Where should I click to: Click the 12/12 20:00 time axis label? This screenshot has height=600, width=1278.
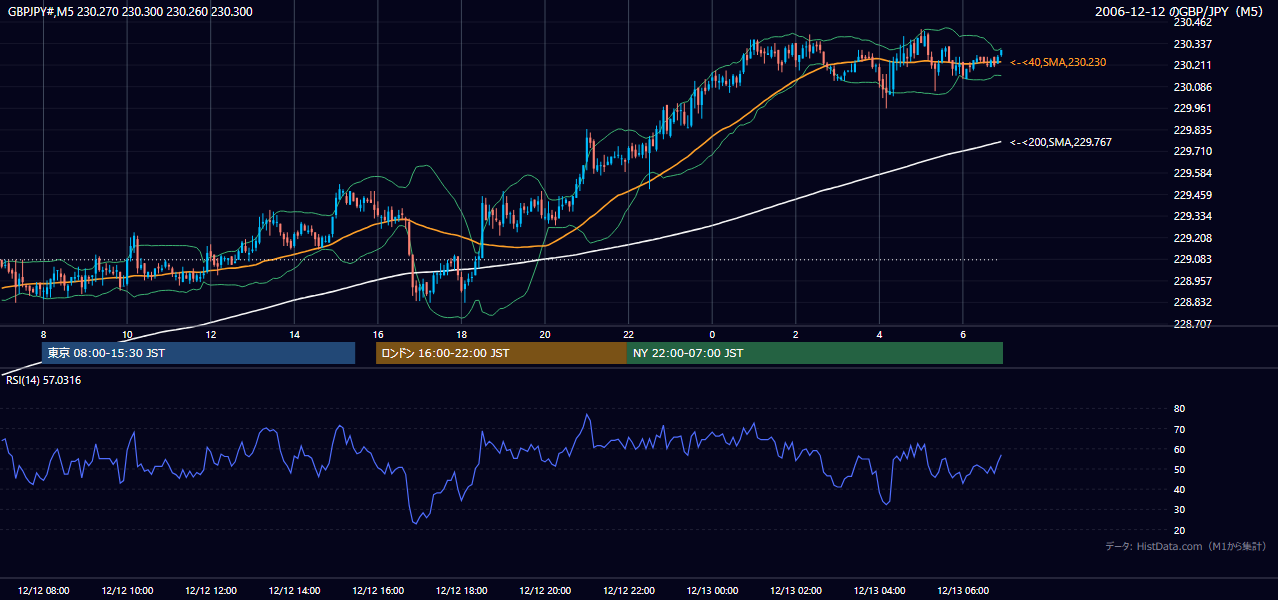pyautogui.click(x=545, y=591)
